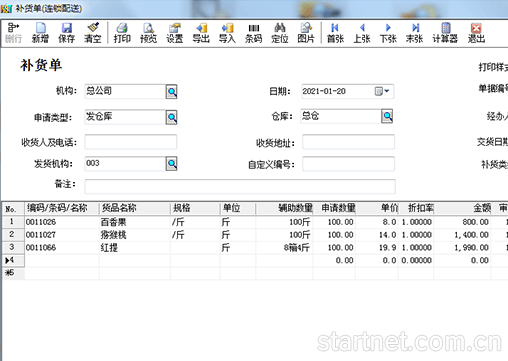The height and width of the screenshot is (361, 508).
Task: Go to first record with 首张
Action: coord(335,33)
